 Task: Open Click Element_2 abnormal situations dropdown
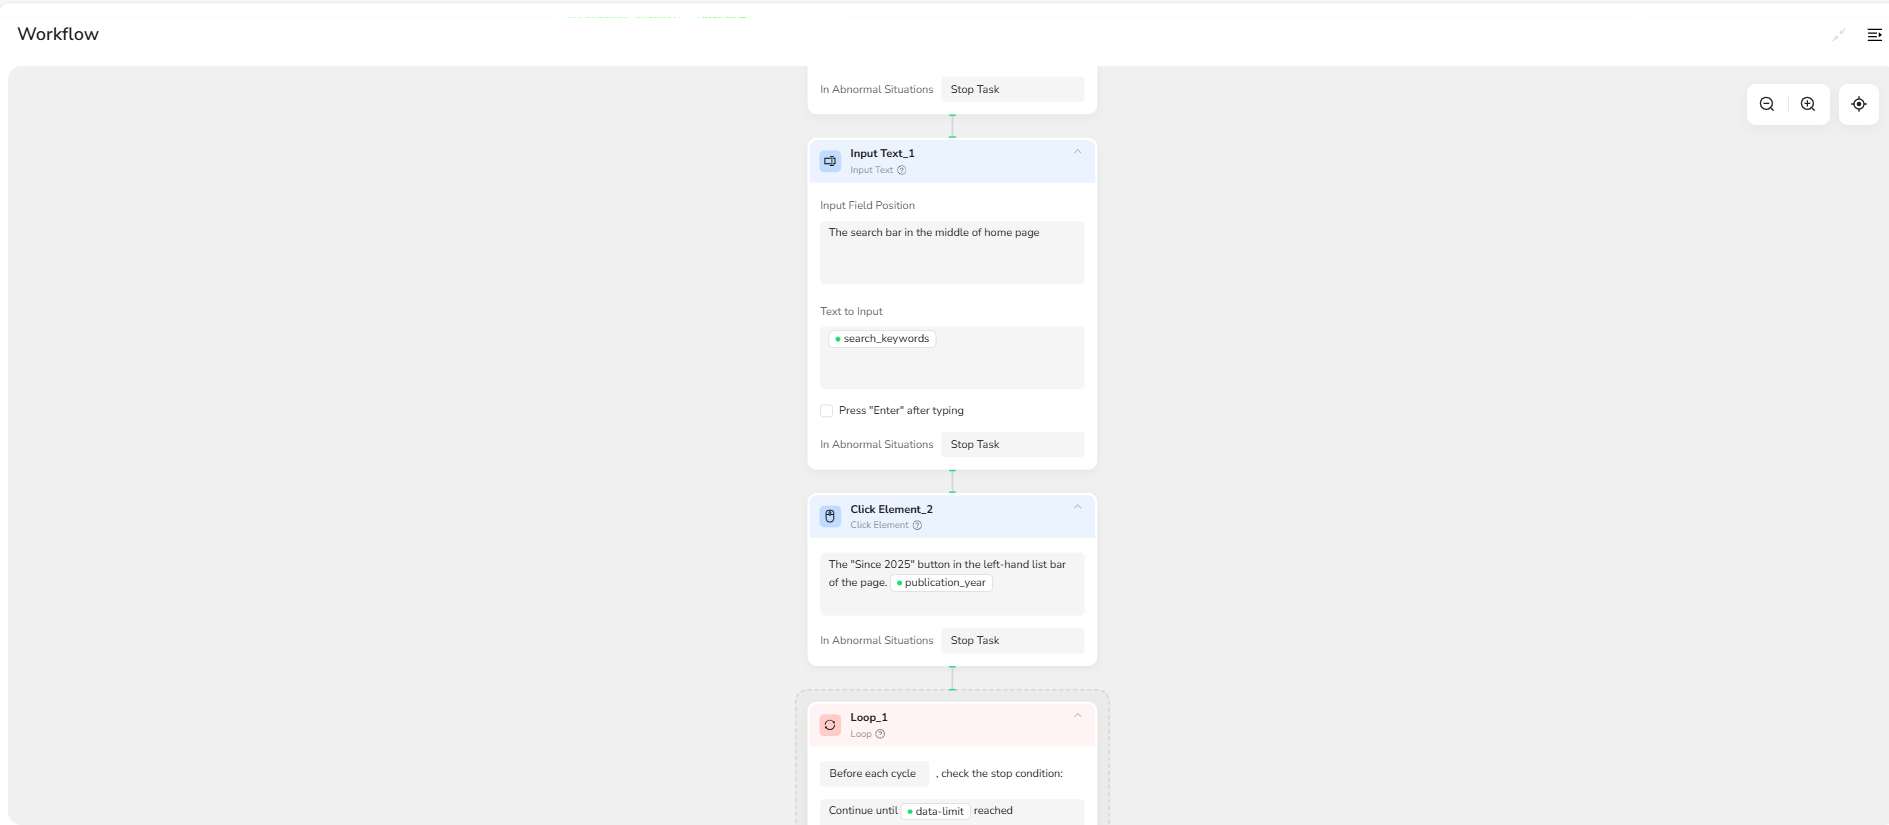coord(1012,641)
